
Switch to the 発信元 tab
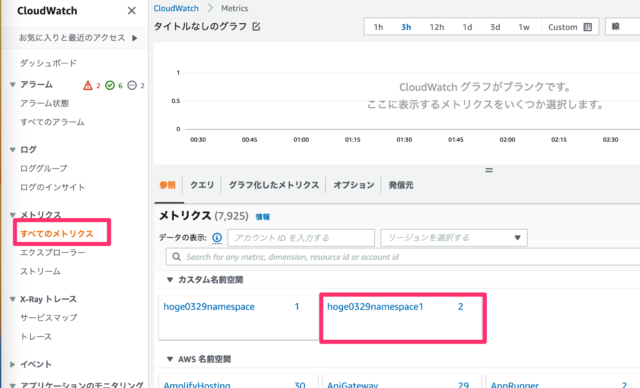[x=401, y=185]
